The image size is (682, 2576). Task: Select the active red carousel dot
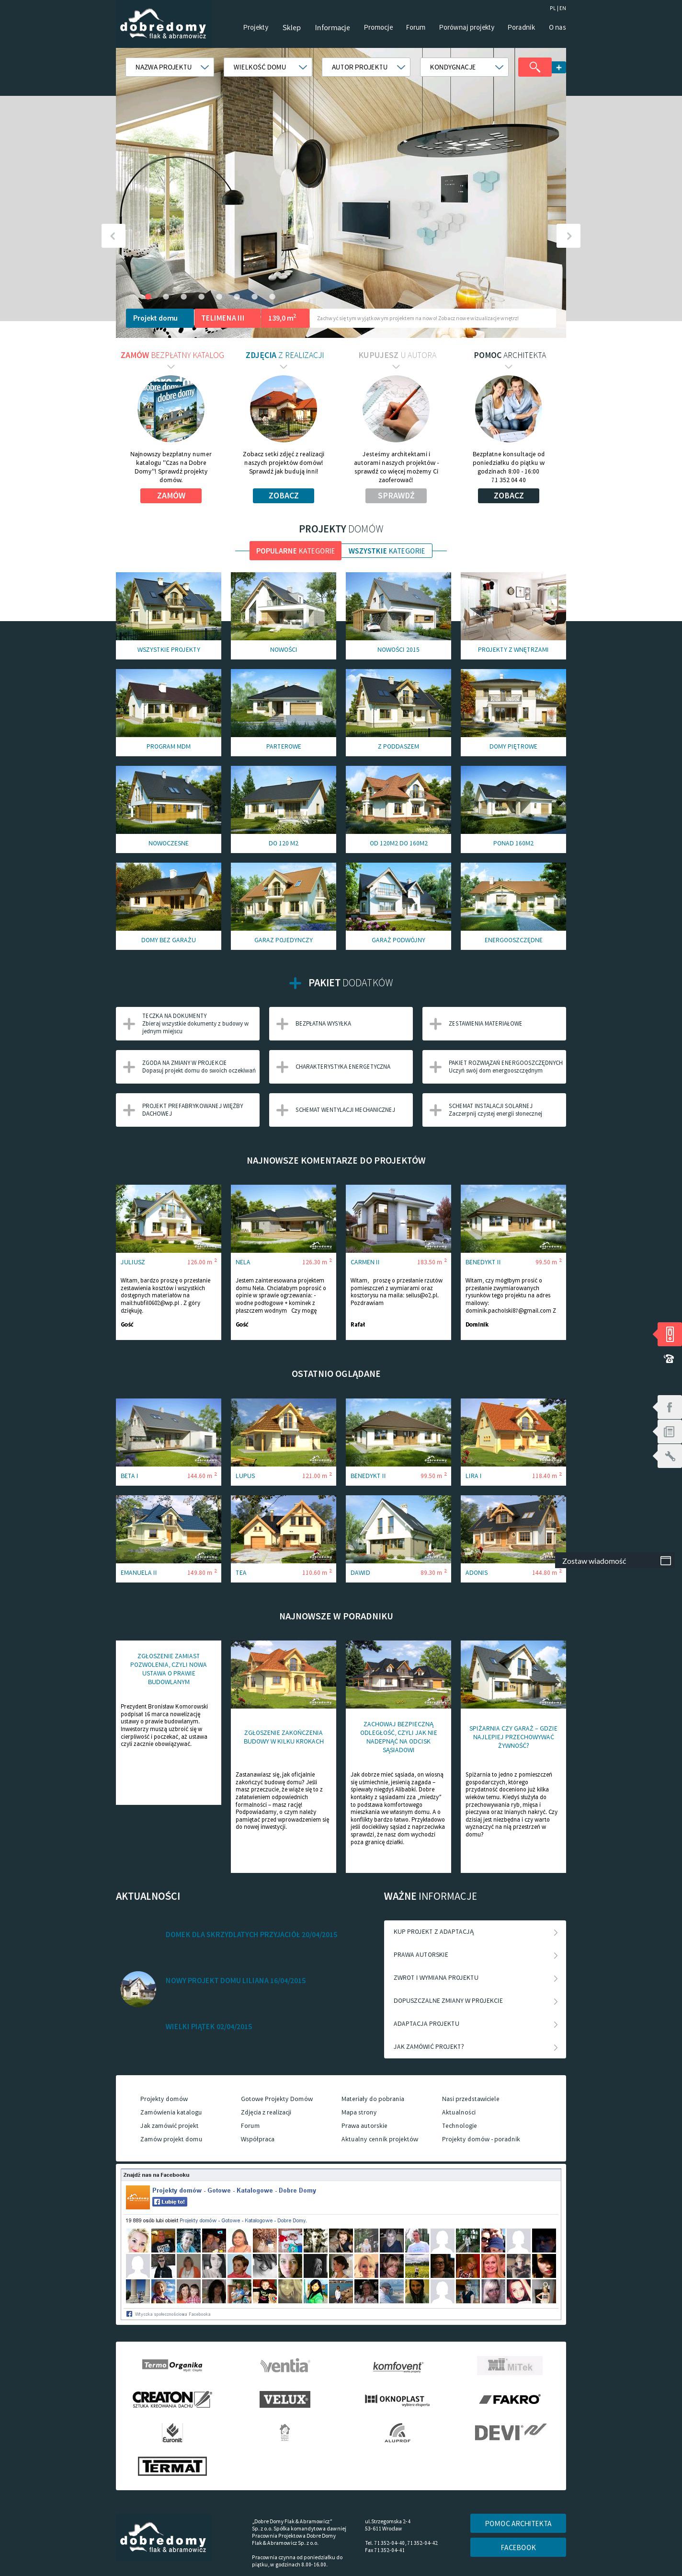pyautogui.click(x=147, y=296)
